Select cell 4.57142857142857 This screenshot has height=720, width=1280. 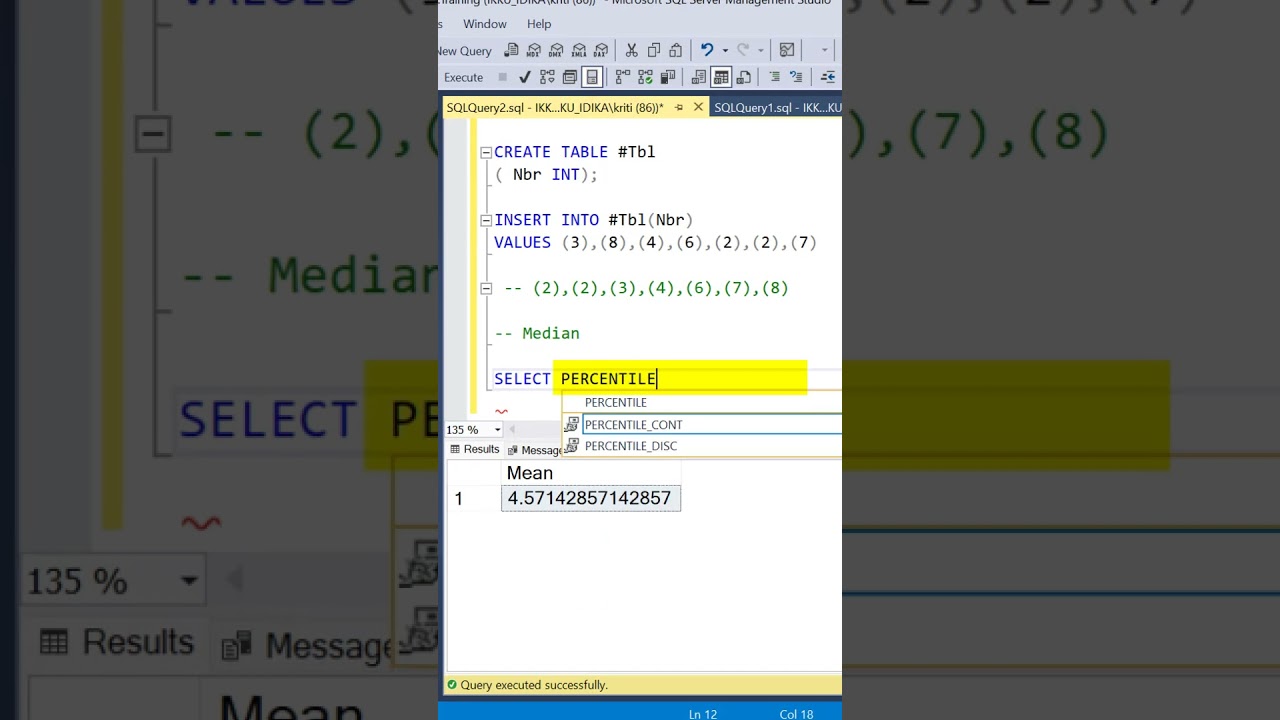tap(591, 498)
